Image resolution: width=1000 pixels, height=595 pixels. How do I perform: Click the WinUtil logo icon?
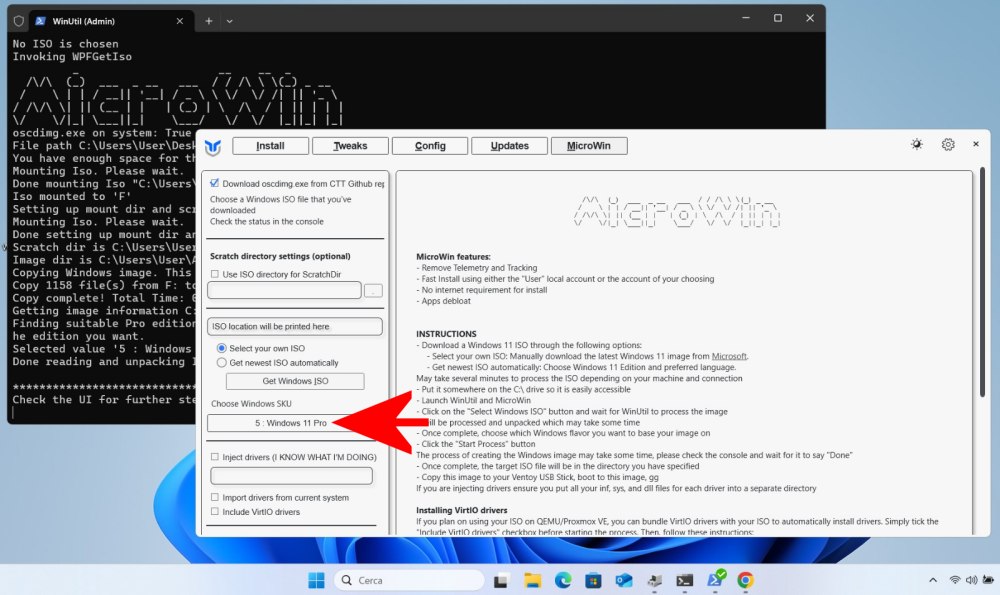coord(212,147)
